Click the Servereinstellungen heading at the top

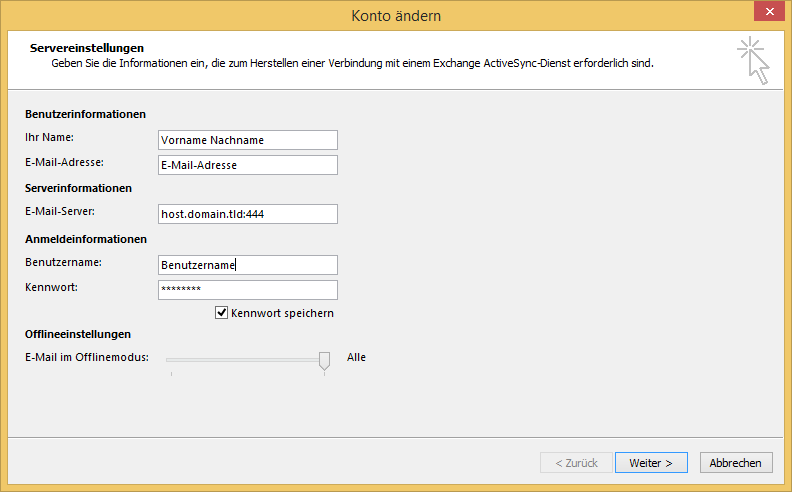pos(87,48)
